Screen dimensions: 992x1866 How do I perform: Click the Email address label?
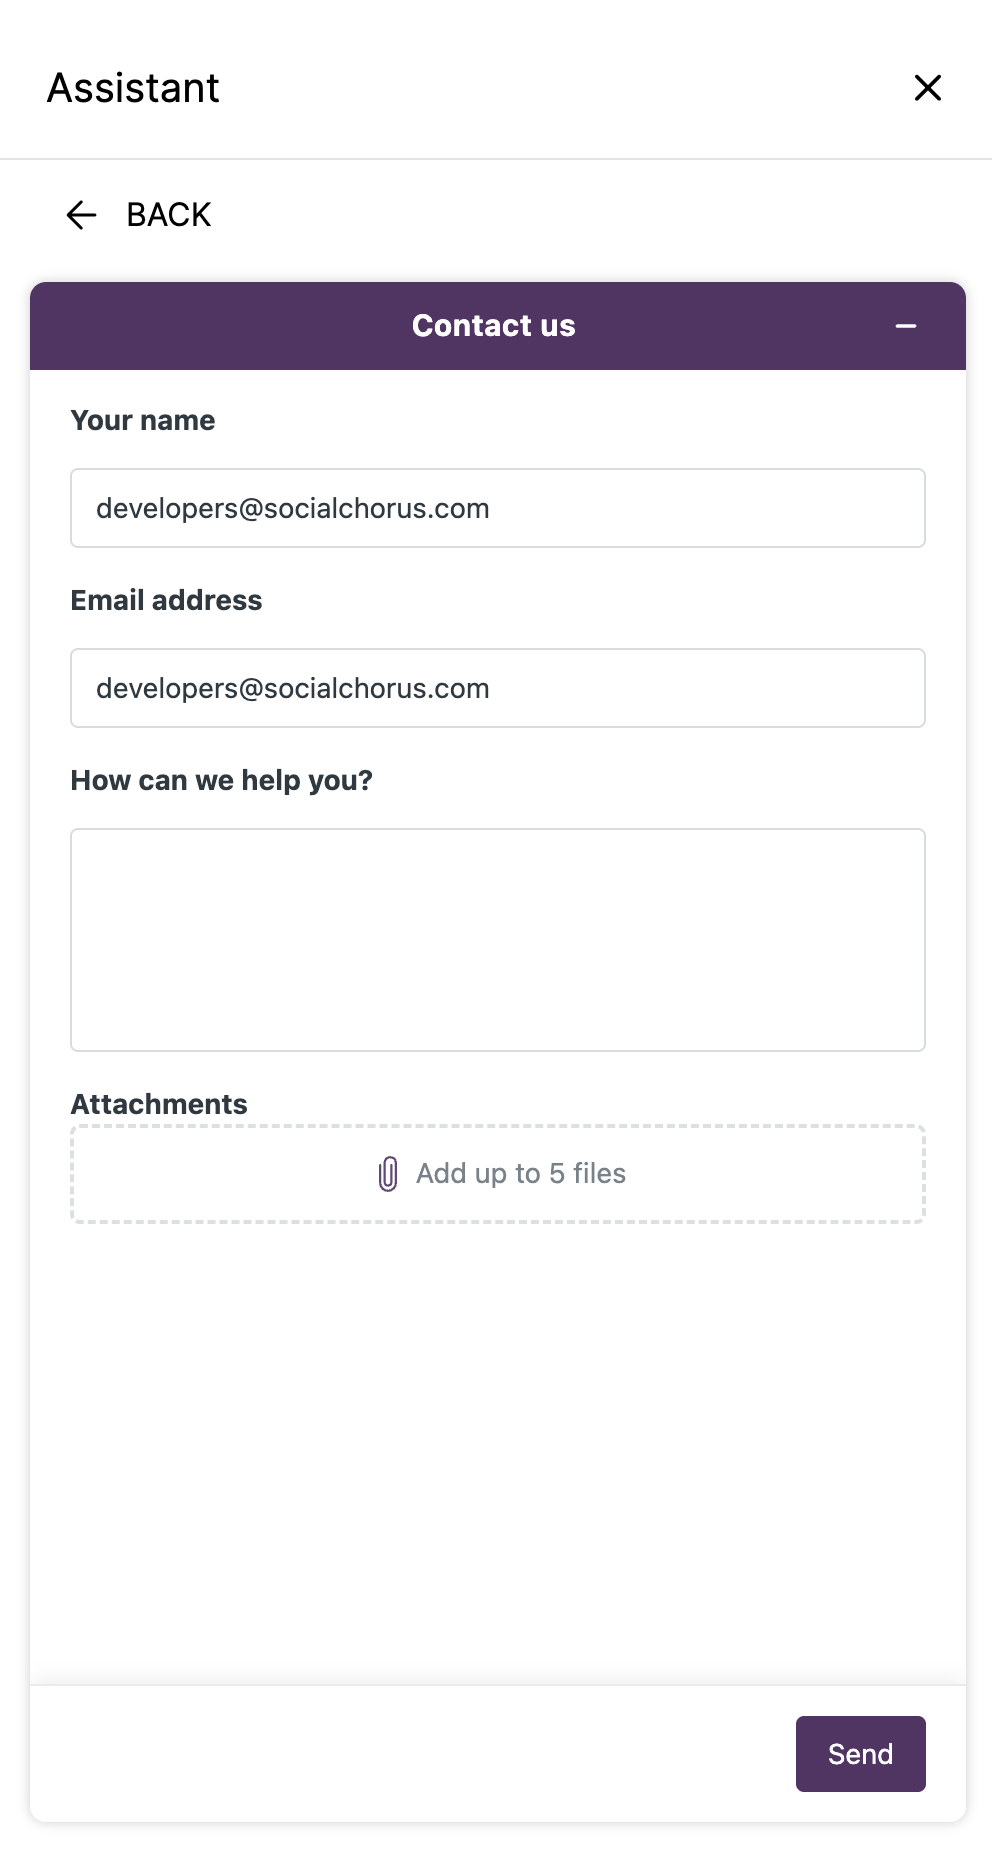click(x=166, y=600)
